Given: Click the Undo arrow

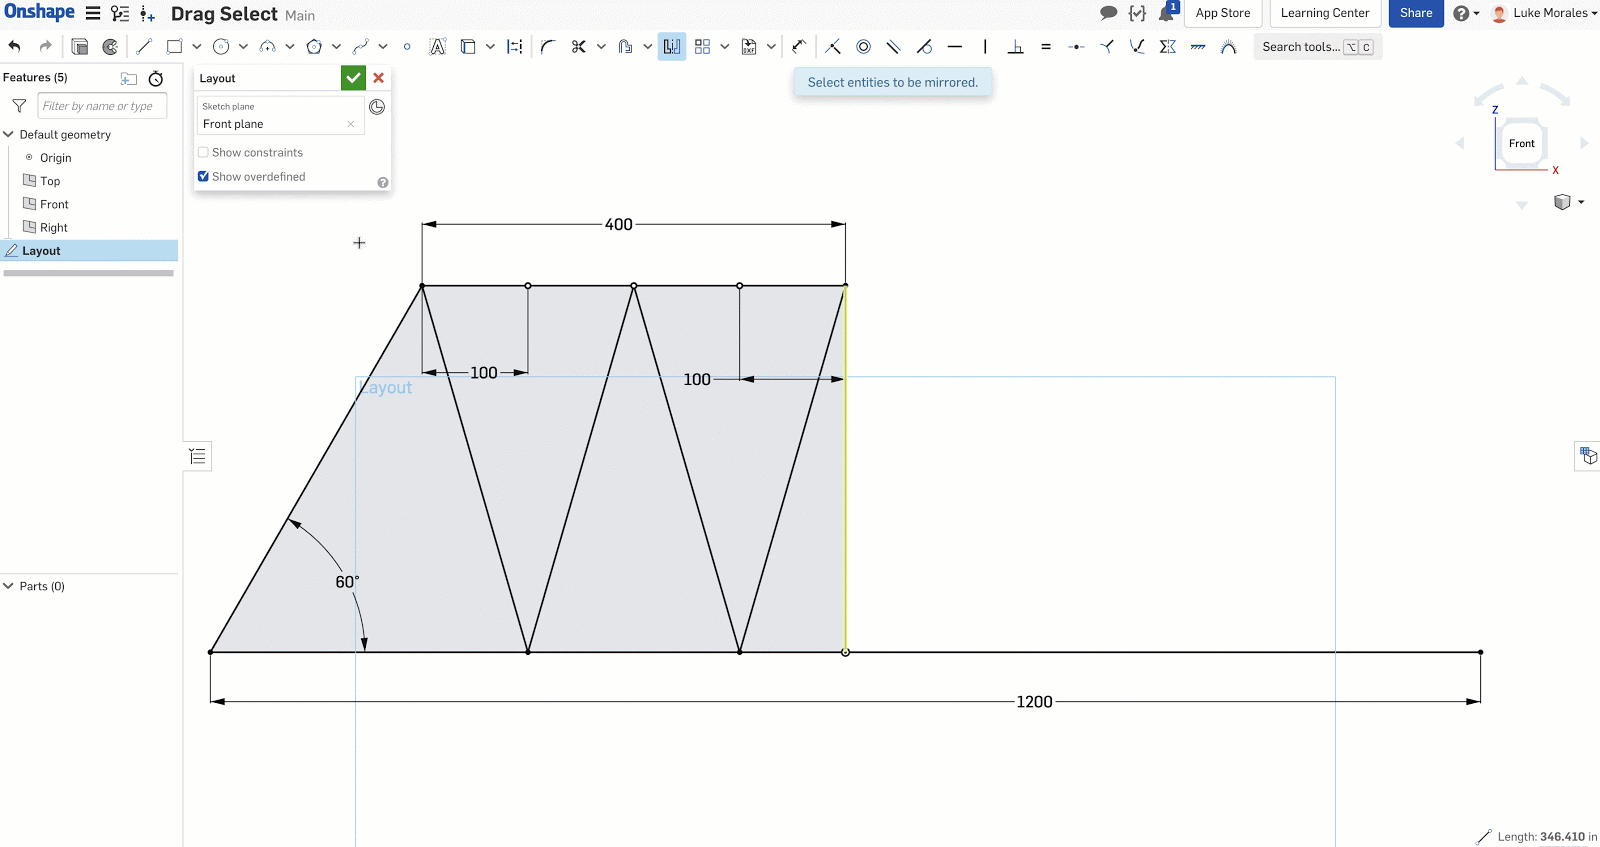Looking at the screenshot, I should coord(15,46).
